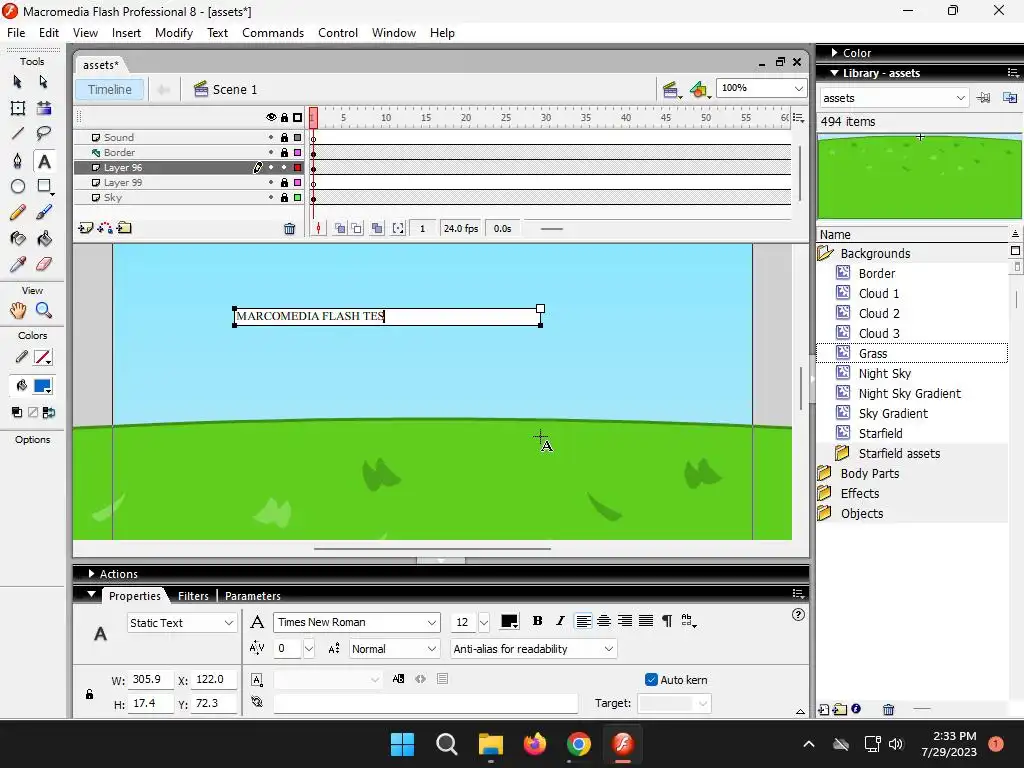Viewport: 1024px width, 768px height.
Task: Select the Zoom magnifier tool
Action: tap(43, 311)
